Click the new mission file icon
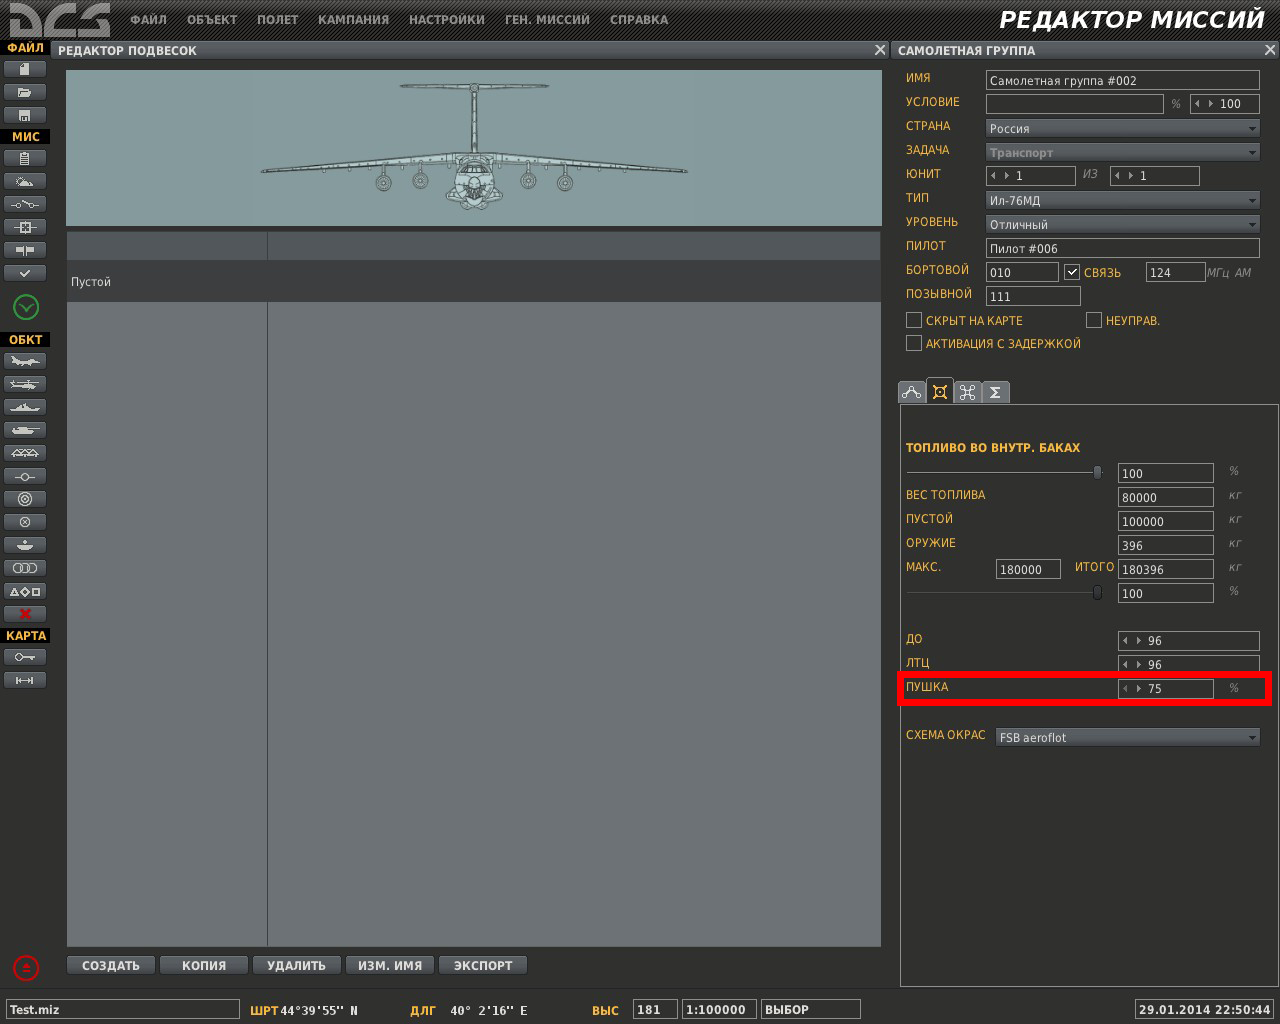1280x1024 pixels. [x=25, y=69]
